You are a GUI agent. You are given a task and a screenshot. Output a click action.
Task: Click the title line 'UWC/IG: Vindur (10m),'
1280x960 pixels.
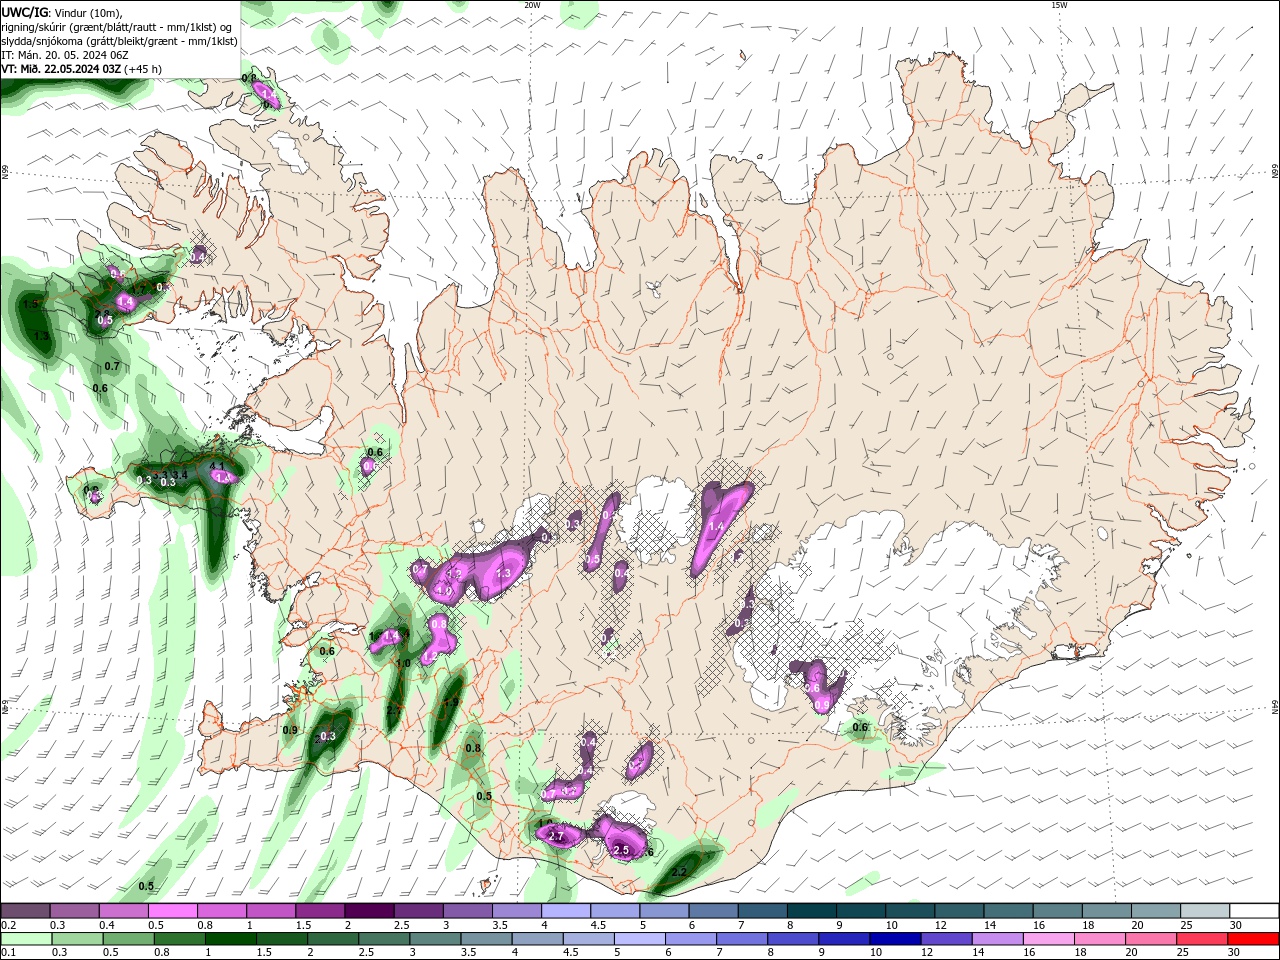click(62, 12)
